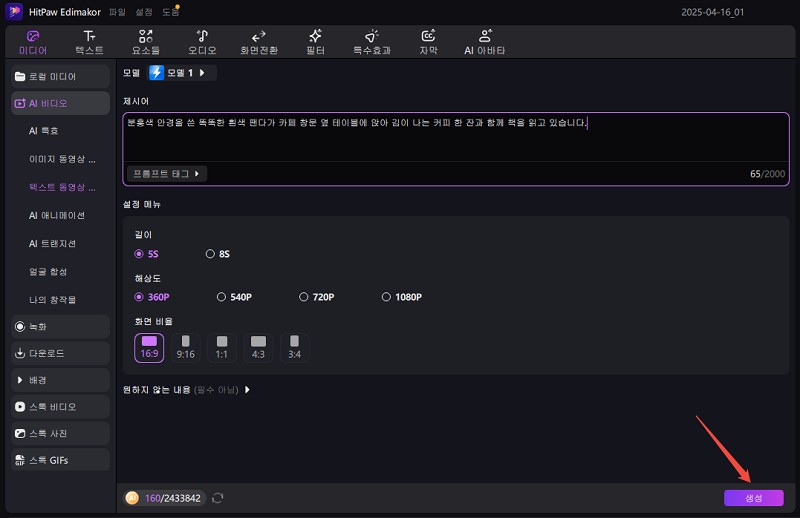Select 720P resolution
This screenshot has width=800, height=518.
pos(317,297)
